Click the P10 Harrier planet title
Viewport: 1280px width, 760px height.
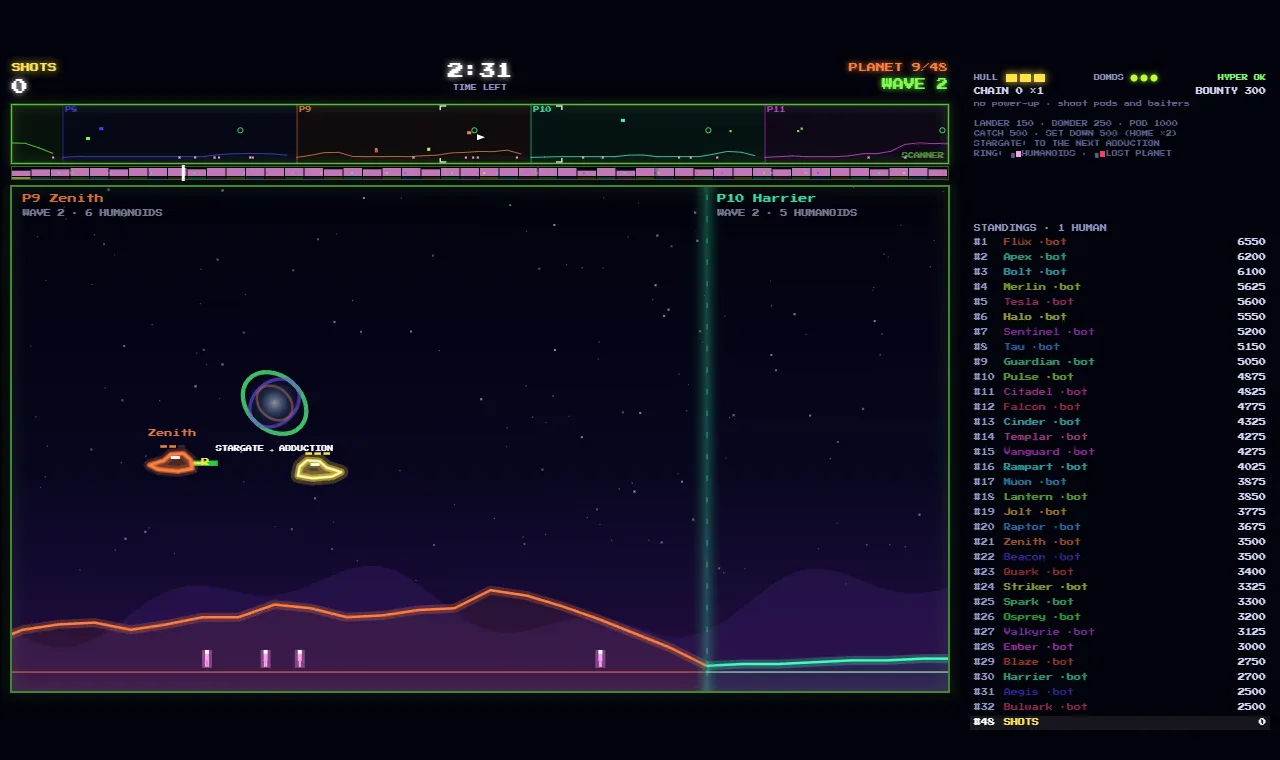(x=766, y=198)
